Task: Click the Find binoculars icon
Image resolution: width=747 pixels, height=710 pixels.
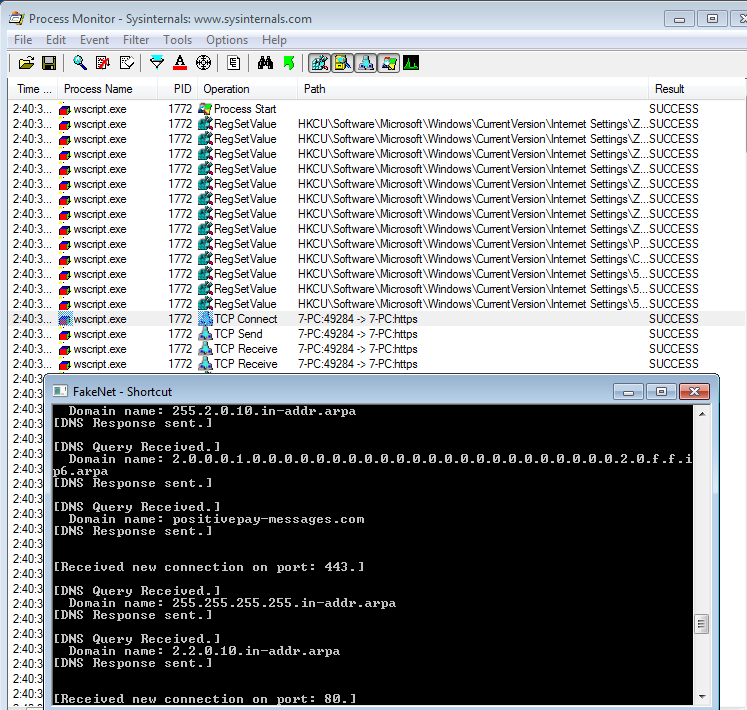Action: pos(265,63)
